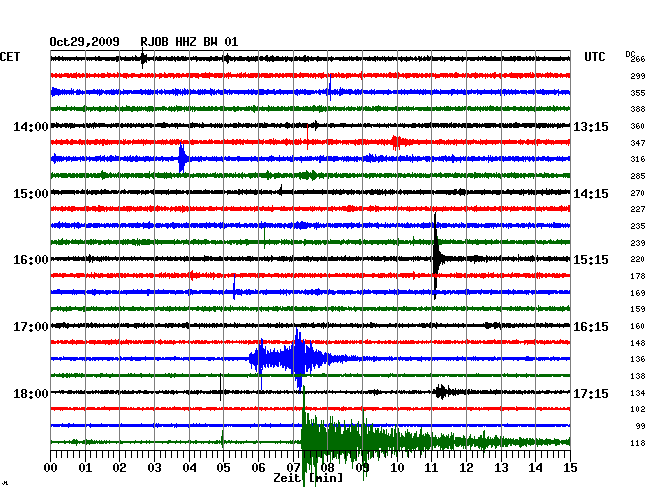The height and width of the screenshot is (494, 650).
Task: Click the 04 minute axis label
Action: (x=189, y=468)
